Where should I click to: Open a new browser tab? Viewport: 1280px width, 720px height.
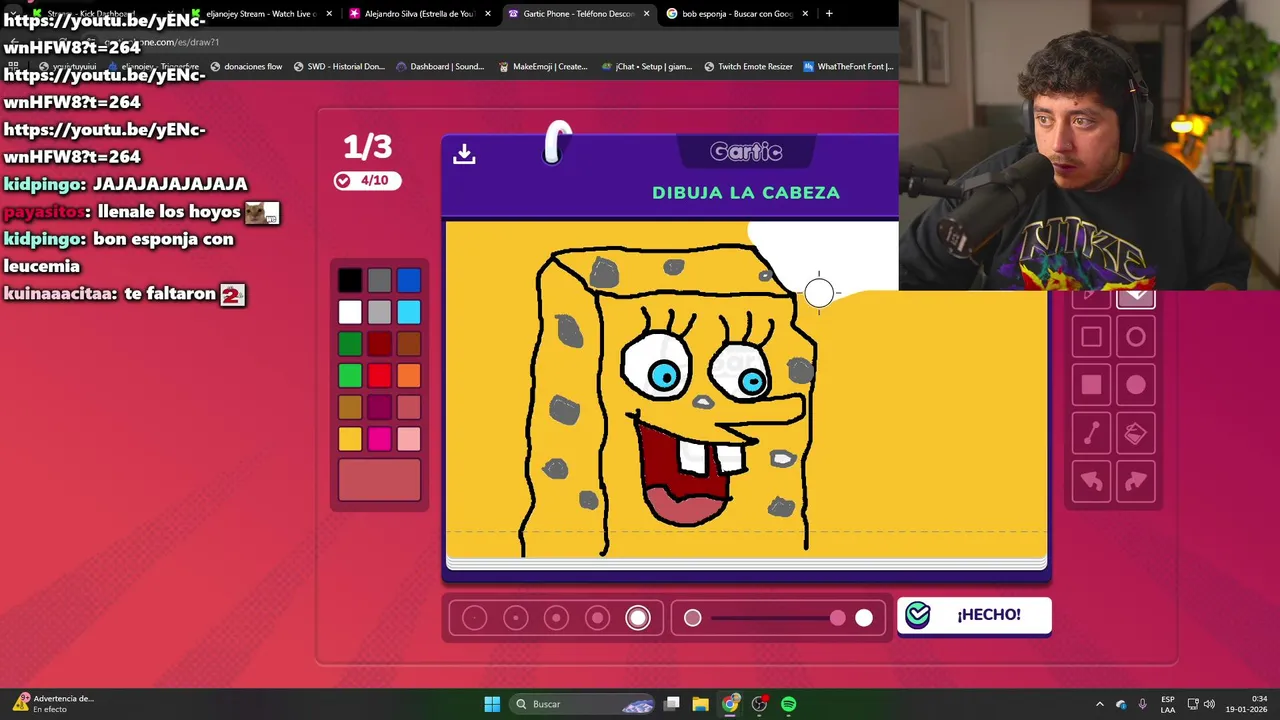[x=829, y=14]
